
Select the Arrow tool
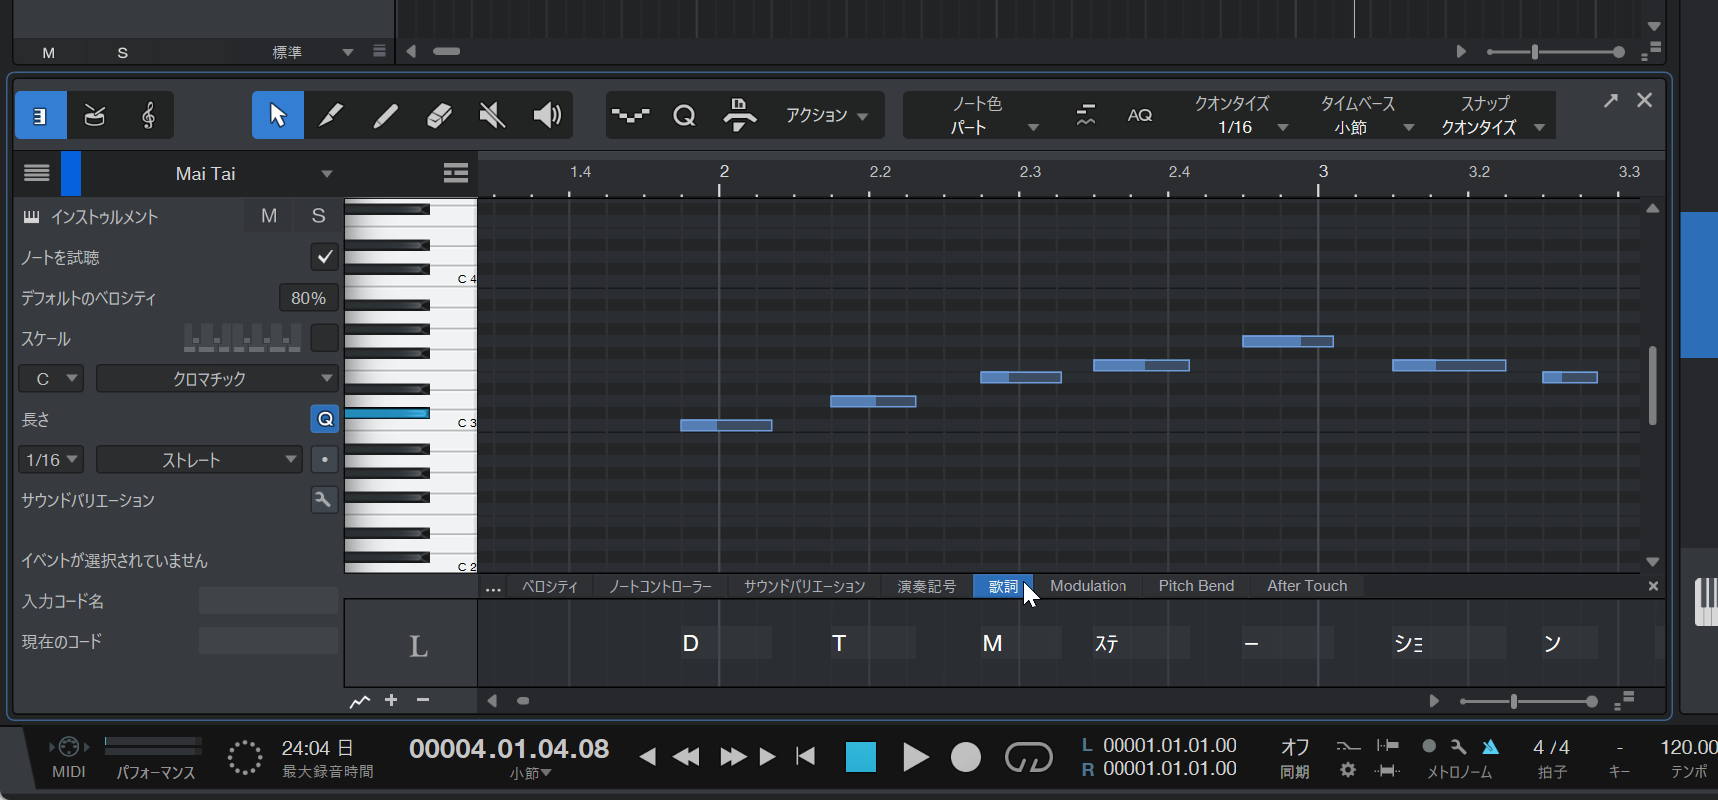point(278,116)
